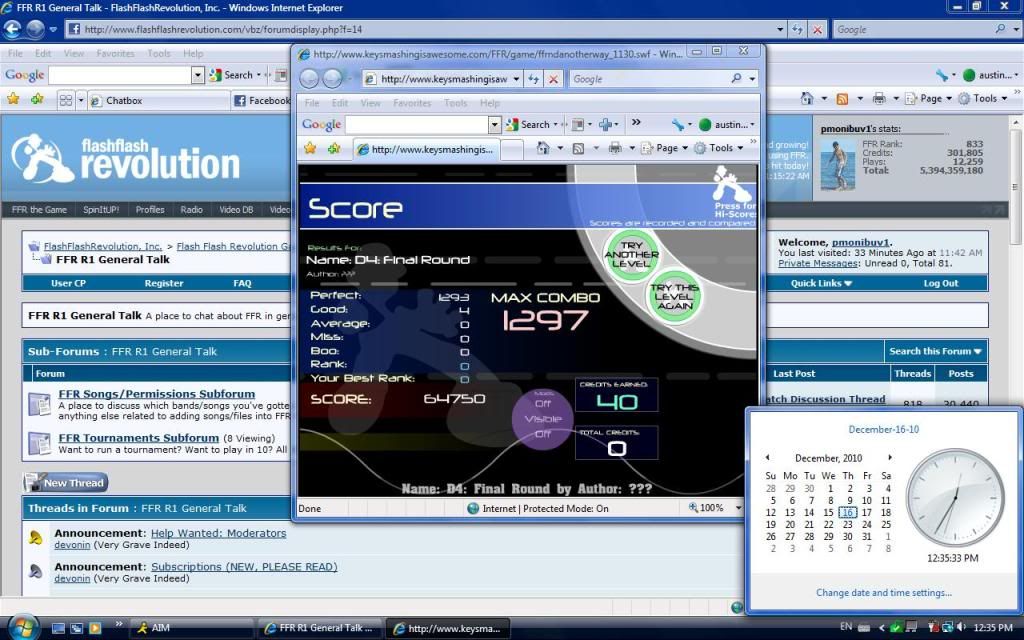The image size is (1024, 640).
Task: Open Quick Tabs grid icon
Action: point(65,100)
